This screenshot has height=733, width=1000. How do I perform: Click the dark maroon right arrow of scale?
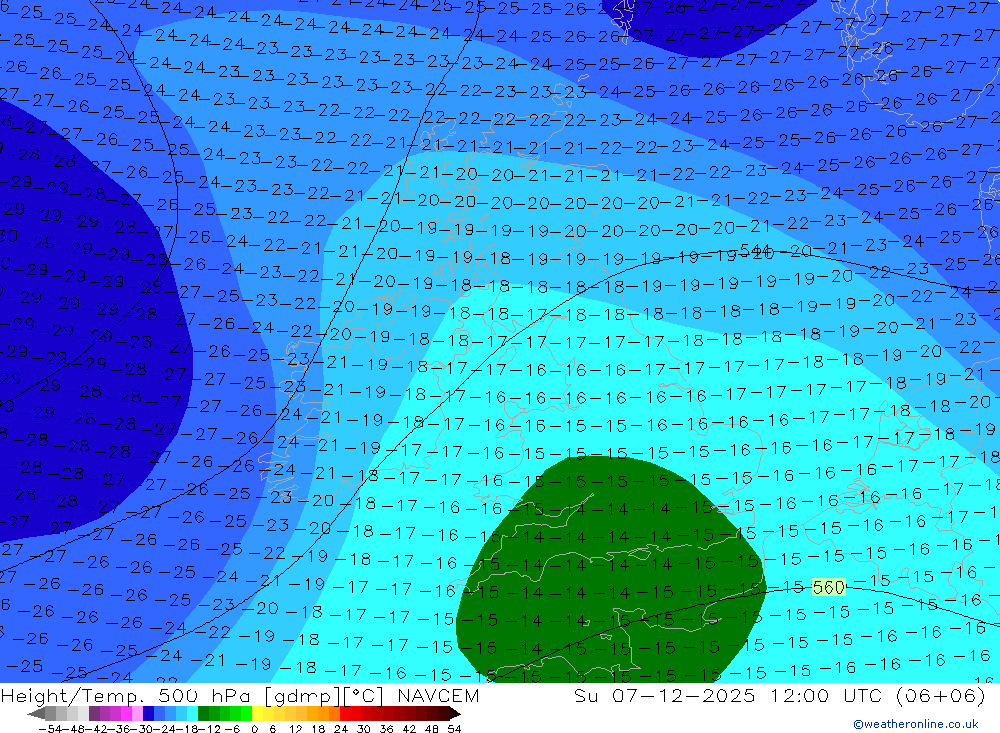pyautogui.click(x=455, y=713)
